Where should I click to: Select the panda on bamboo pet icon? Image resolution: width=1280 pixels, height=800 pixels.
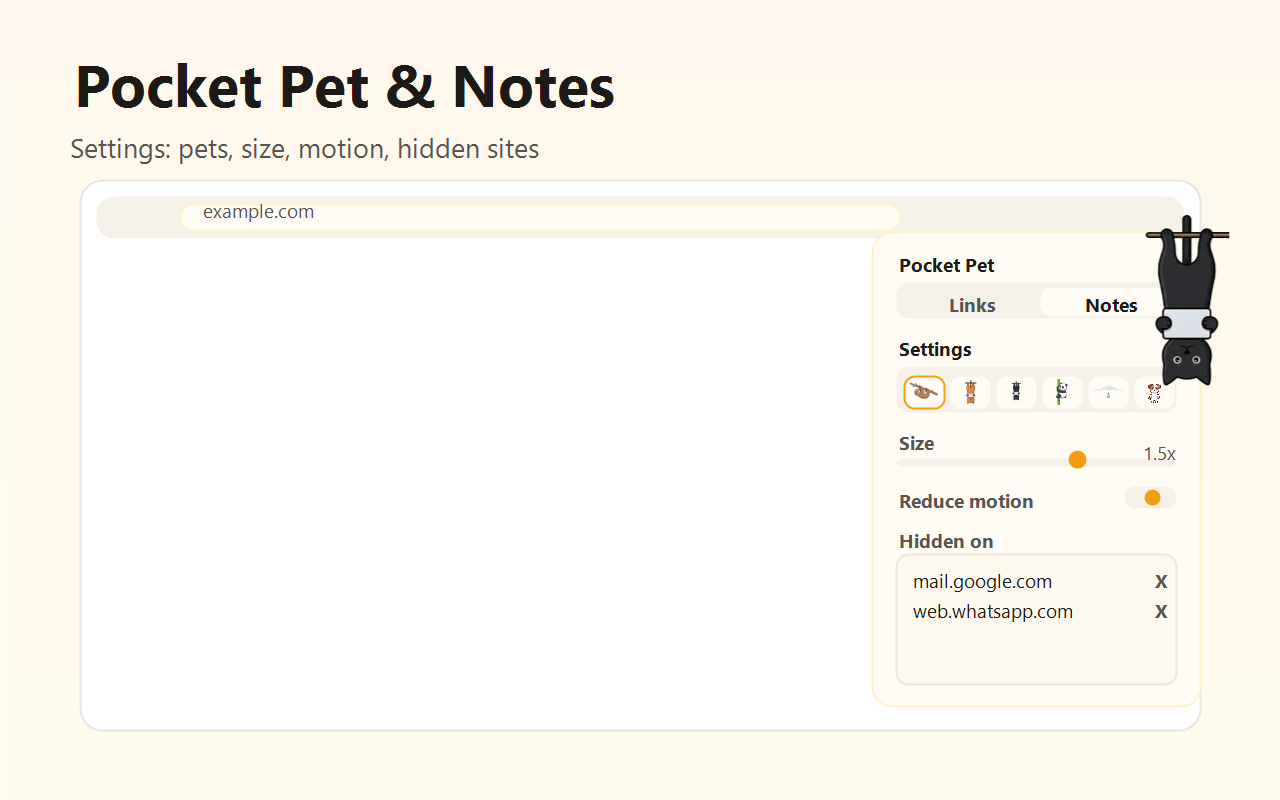(x=1062, y=392)
